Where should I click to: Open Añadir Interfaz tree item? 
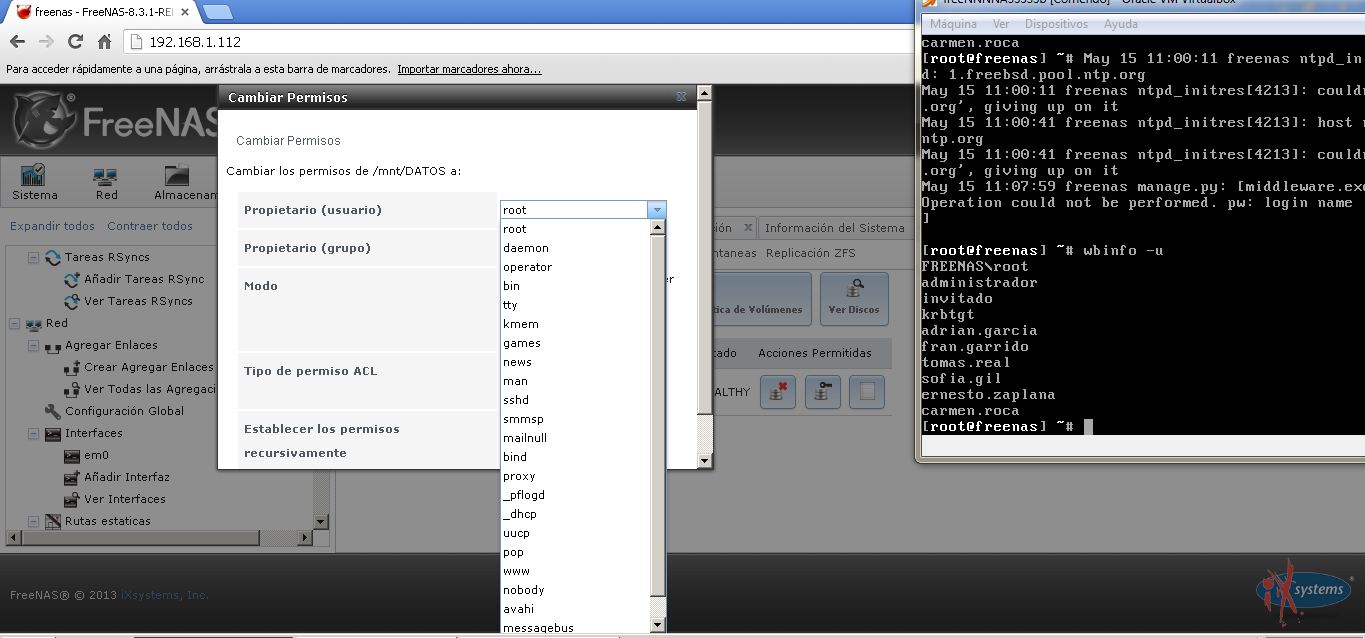point(127,477)
